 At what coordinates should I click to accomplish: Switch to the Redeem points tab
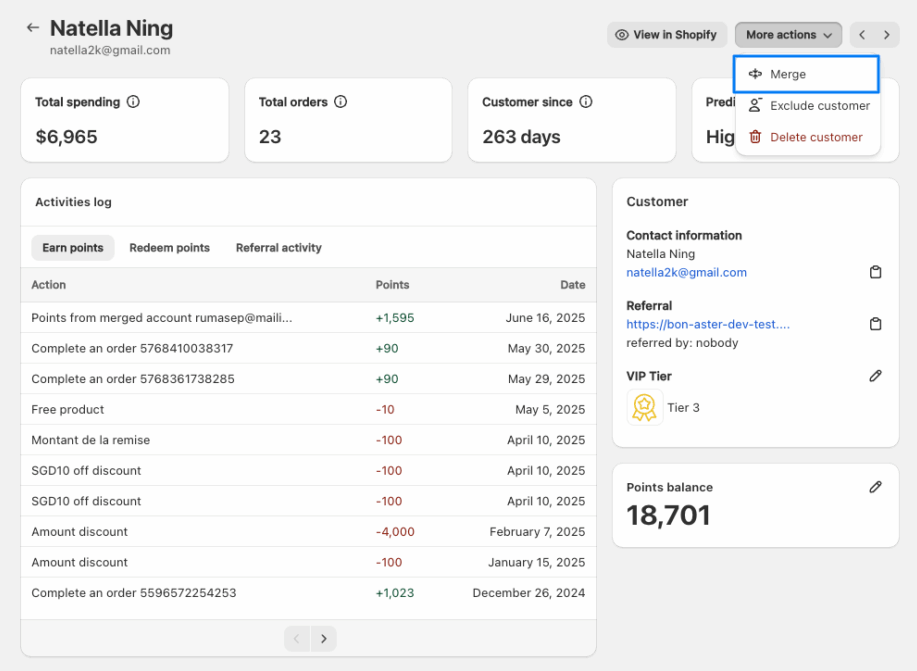(169, 248)
